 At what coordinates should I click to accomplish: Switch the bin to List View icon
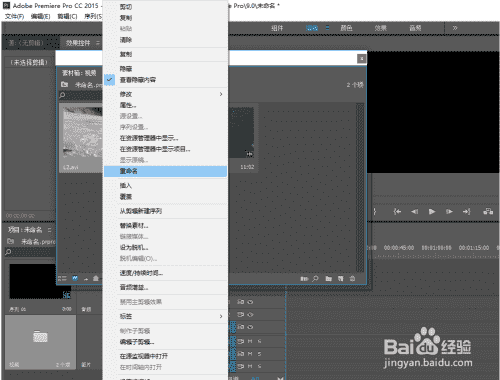tap(62, 278)
